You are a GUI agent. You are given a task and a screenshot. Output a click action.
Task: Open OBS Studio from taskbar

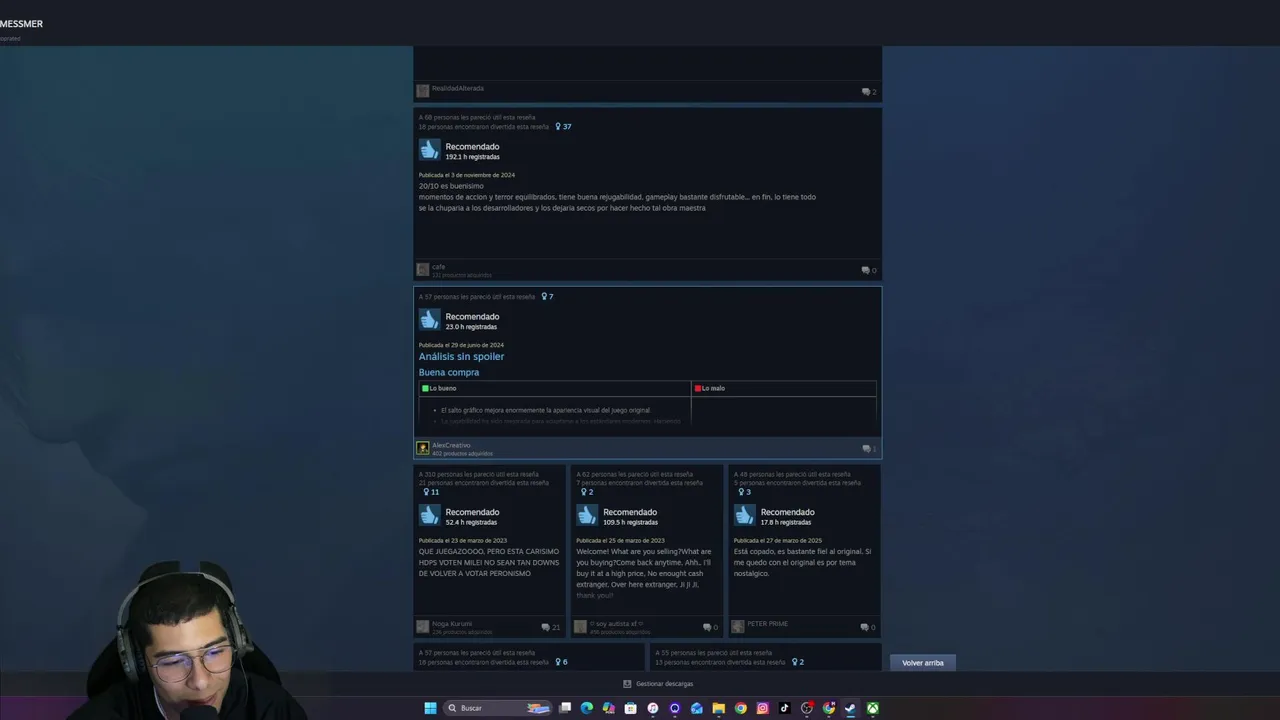[x=807, y=708]
